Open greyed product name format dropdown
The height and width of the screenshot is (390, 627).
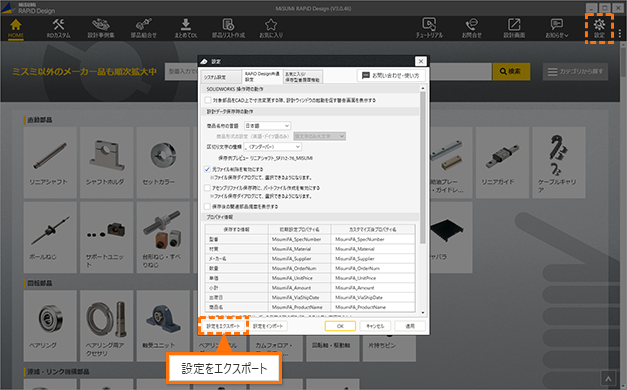coord(319,136)
